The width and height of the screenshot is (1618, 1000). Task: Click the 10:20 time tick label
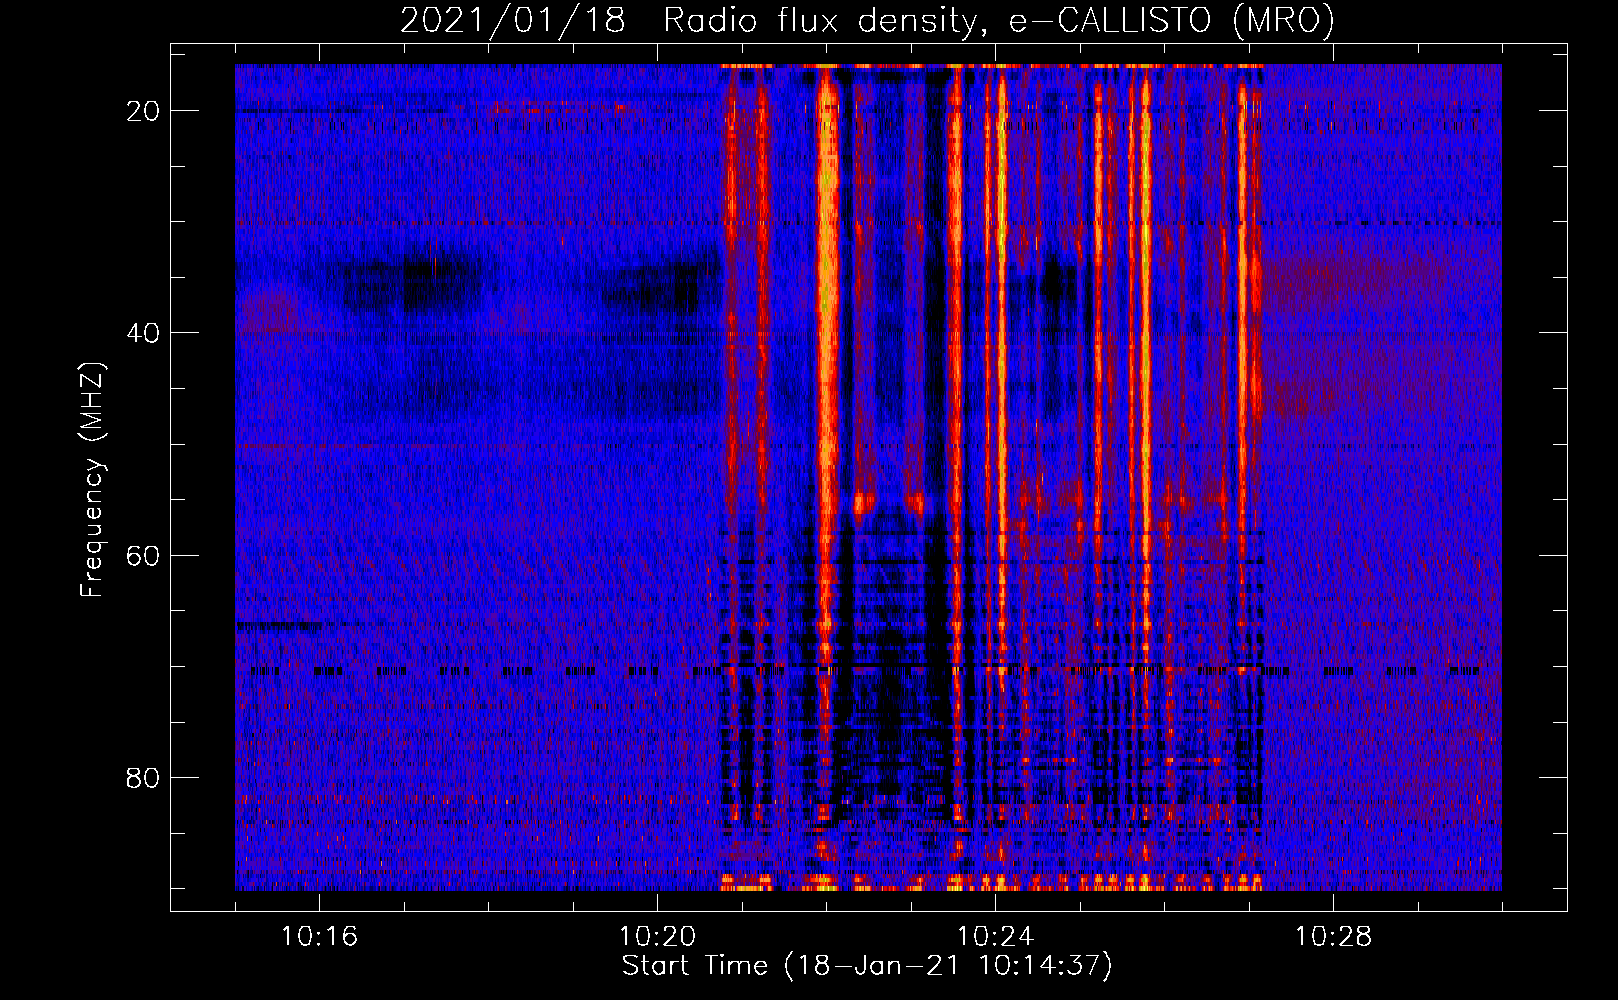coord(657,937)
